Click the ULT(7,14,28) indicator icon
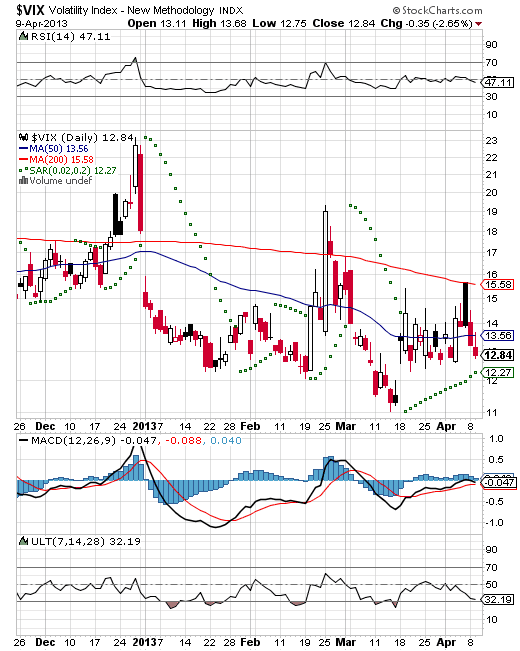Viewport: 520px width, 651px height. pyautogui.click(x=24, y=541)
